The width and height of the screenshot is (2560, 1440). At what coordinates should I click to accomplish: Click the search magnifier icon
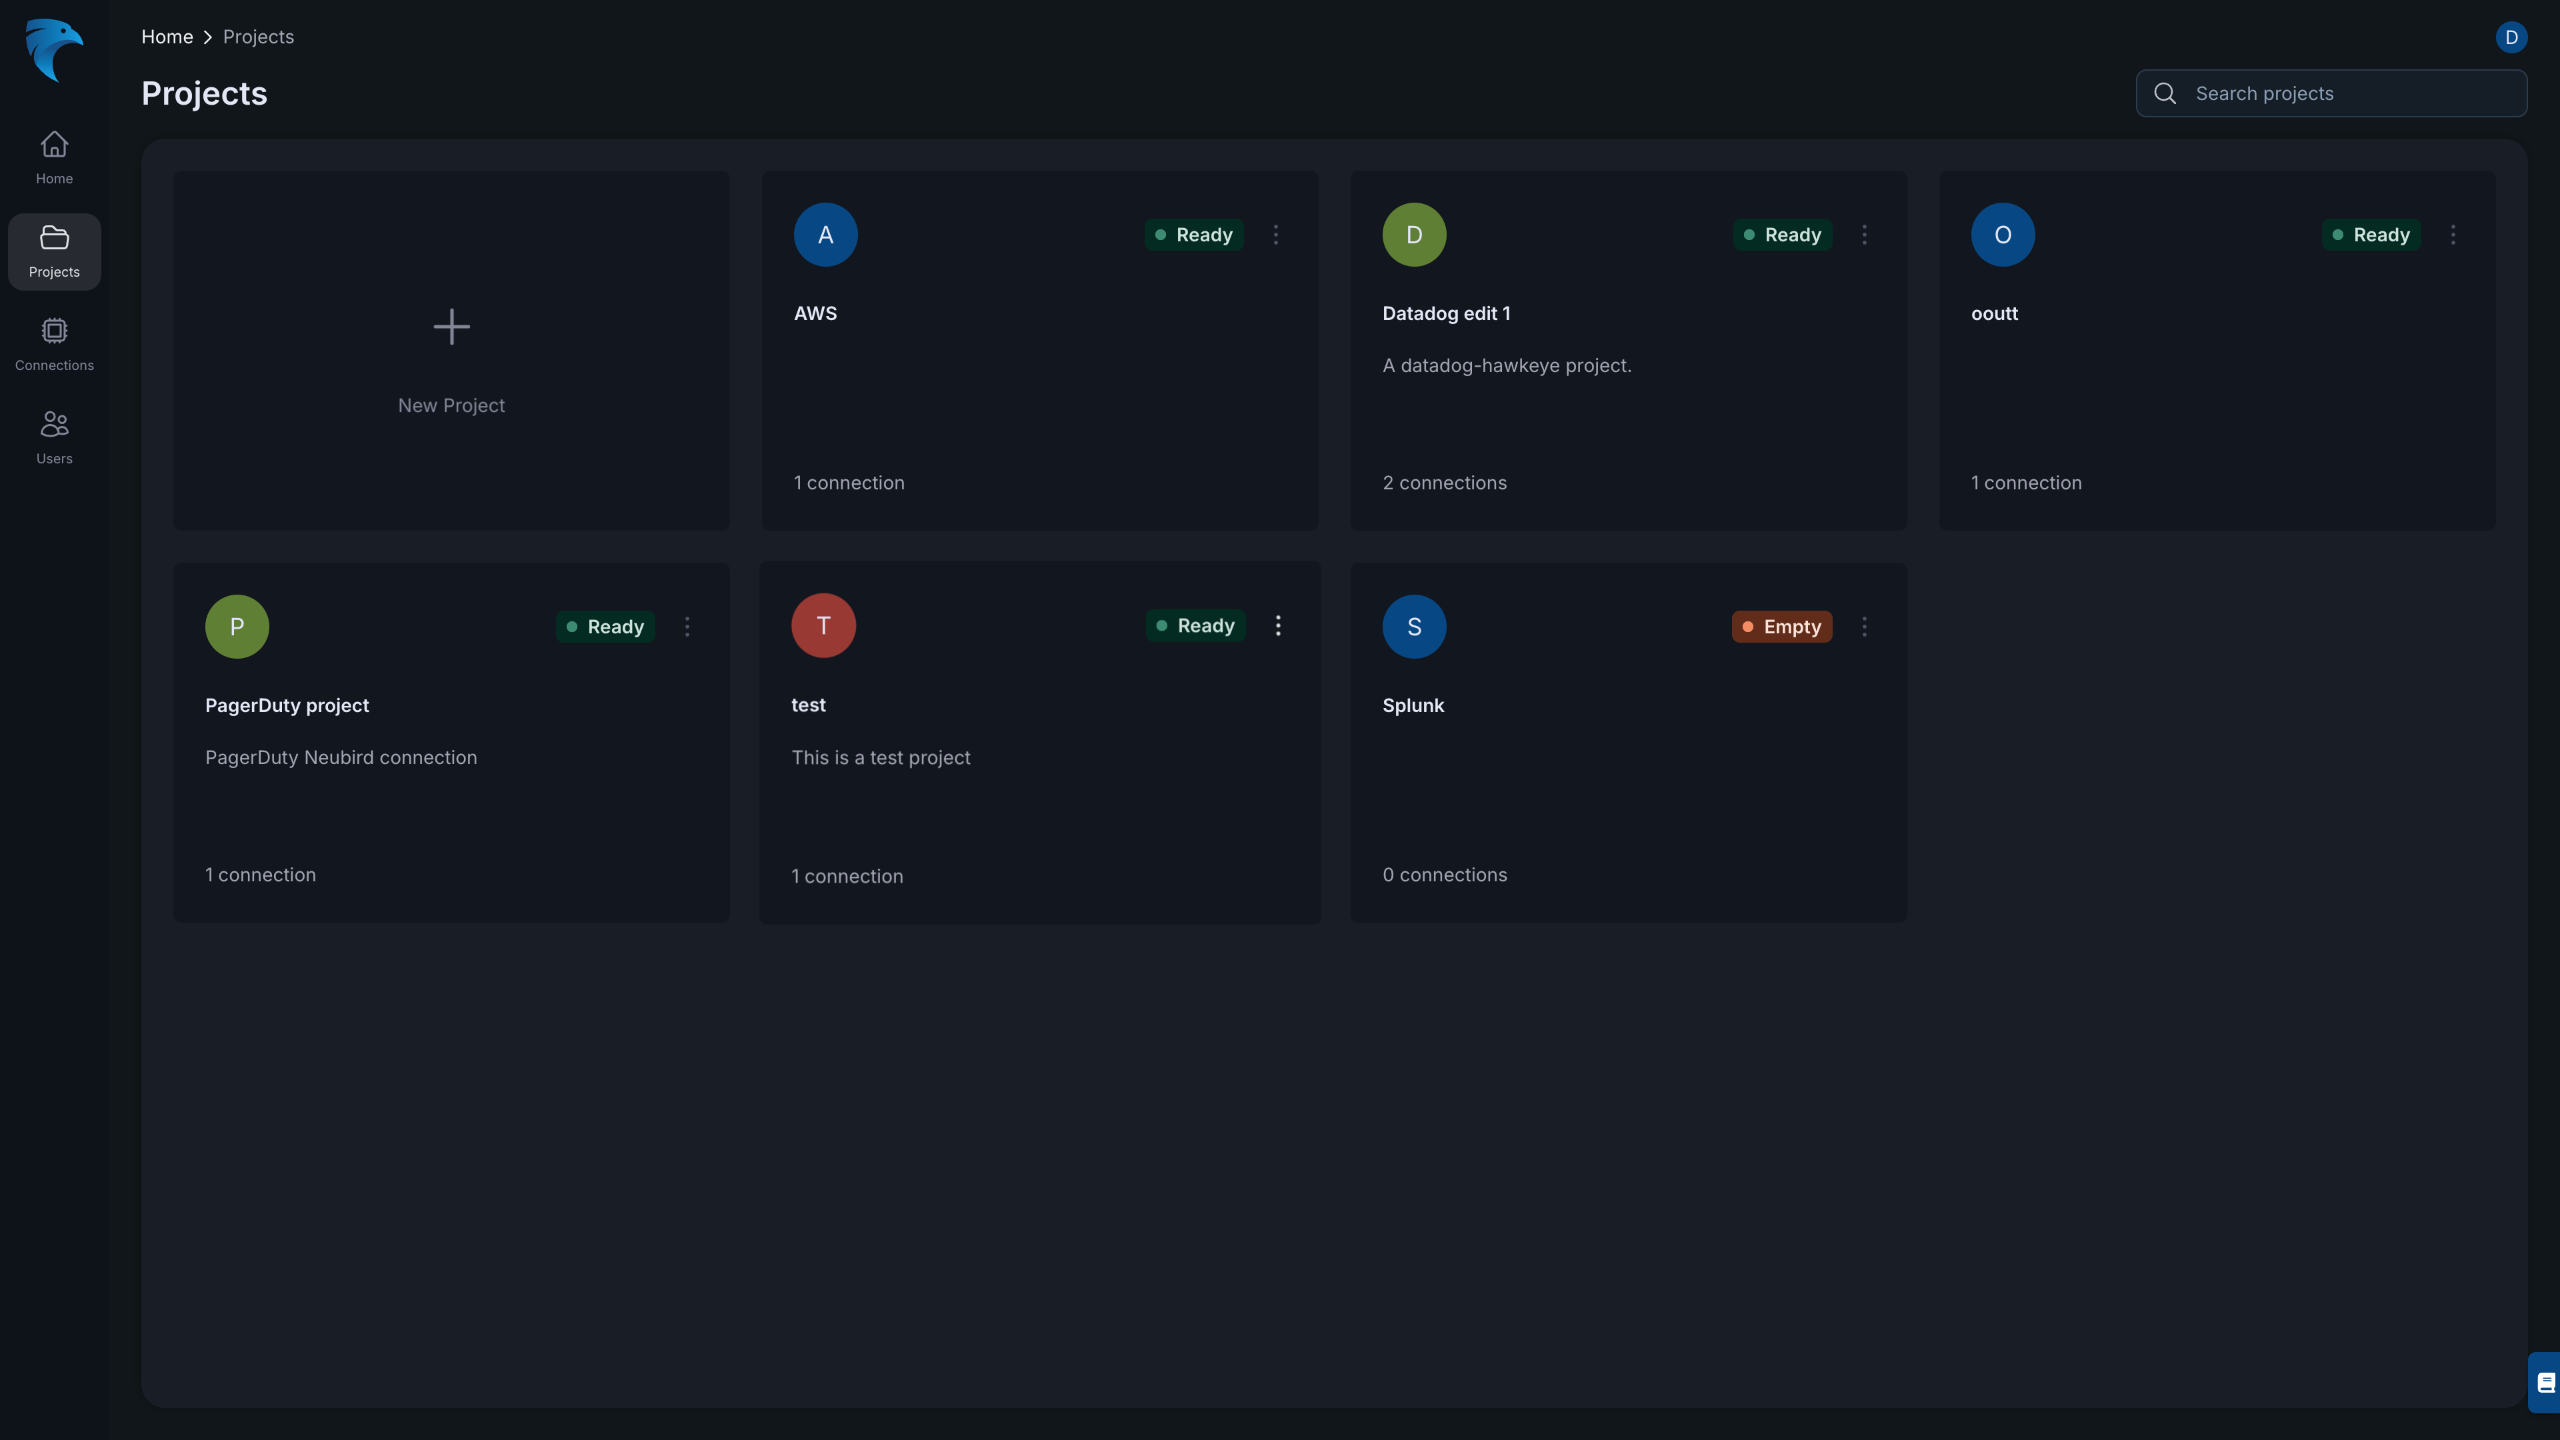(x=2165, y=93)
